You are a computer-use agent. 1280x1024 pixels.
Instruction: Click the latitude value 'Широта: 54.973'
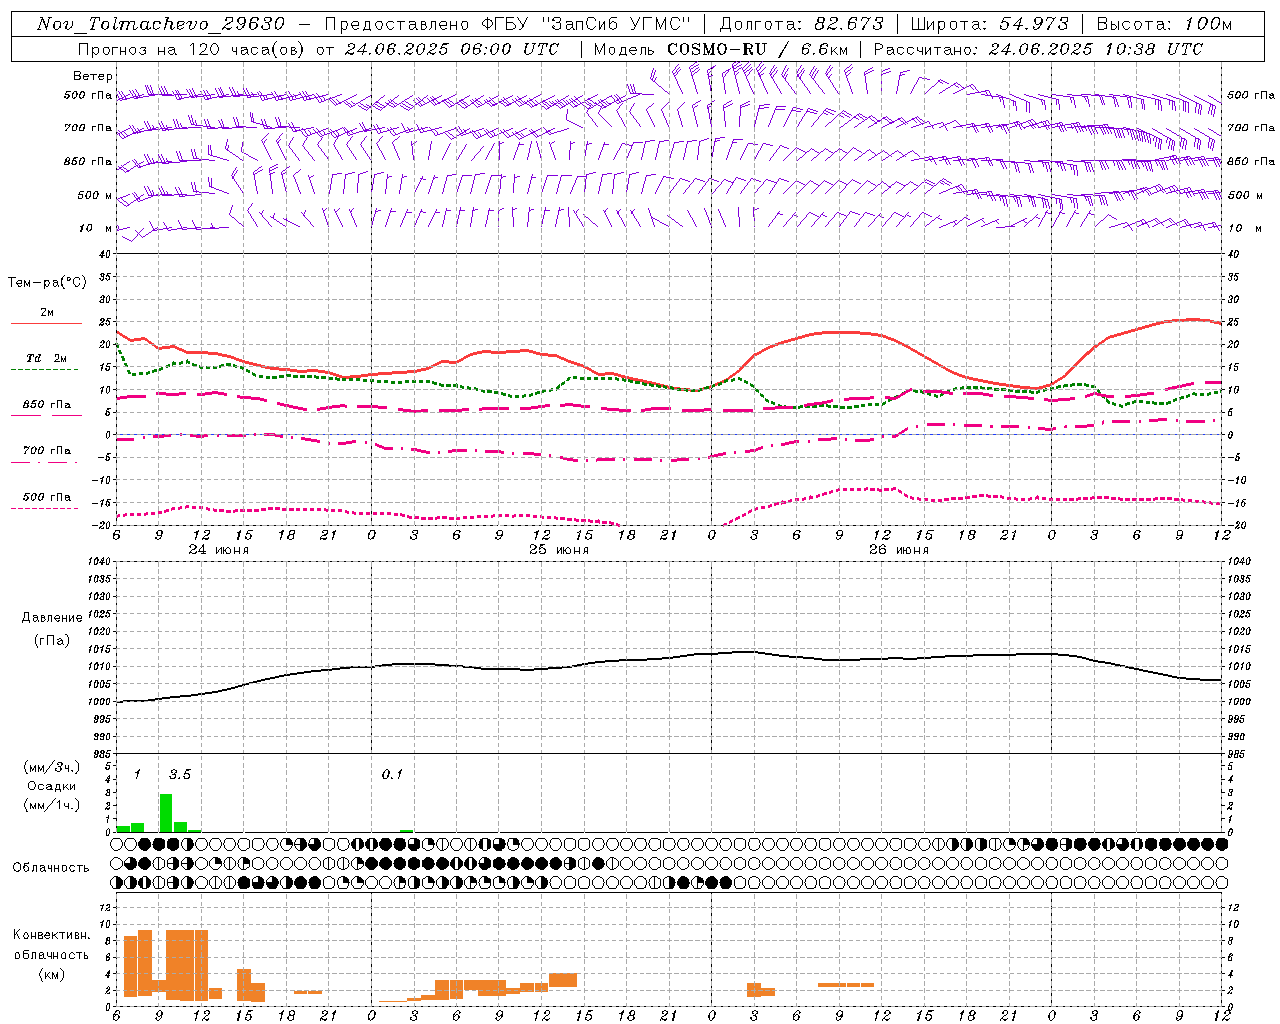click(989, 24)
